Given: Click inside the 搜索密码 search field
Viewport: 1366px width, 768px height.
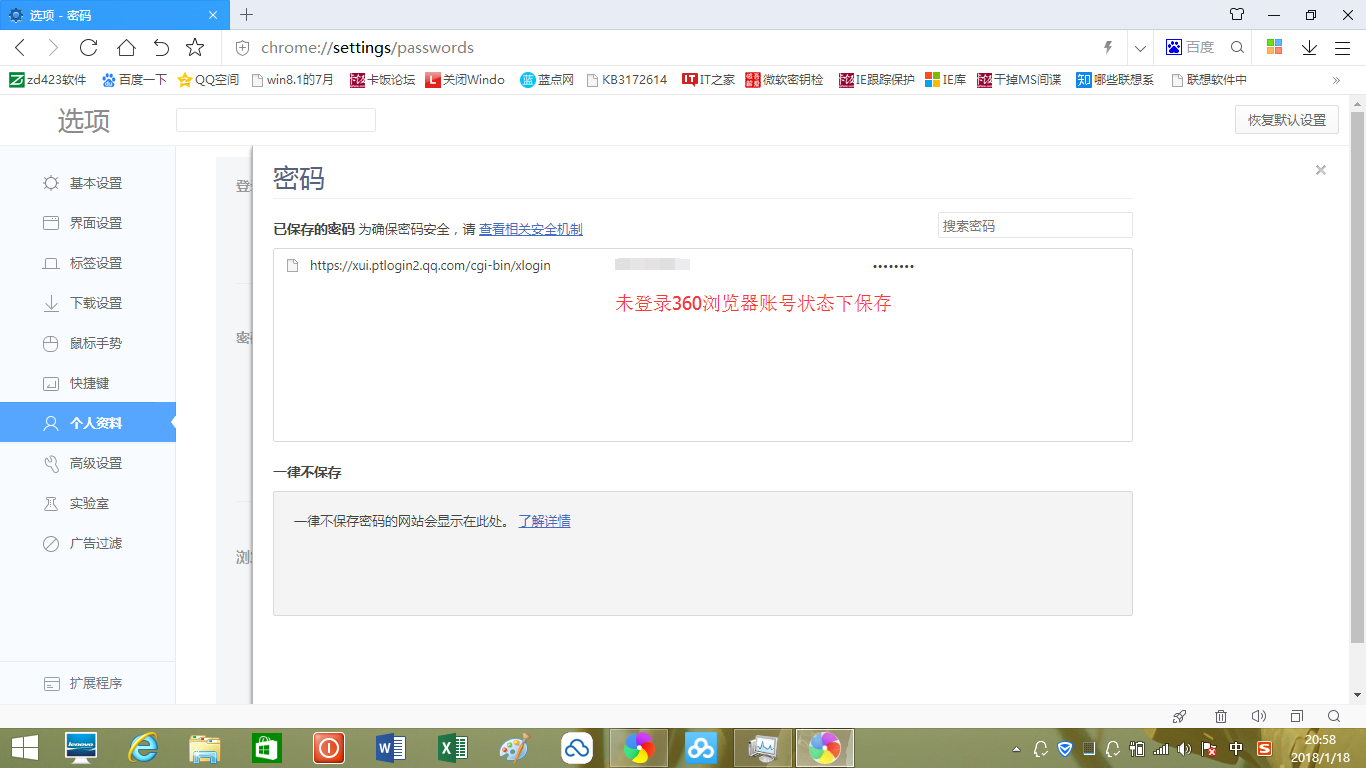Looking at the screenshot, I should tap(1035, 225).
